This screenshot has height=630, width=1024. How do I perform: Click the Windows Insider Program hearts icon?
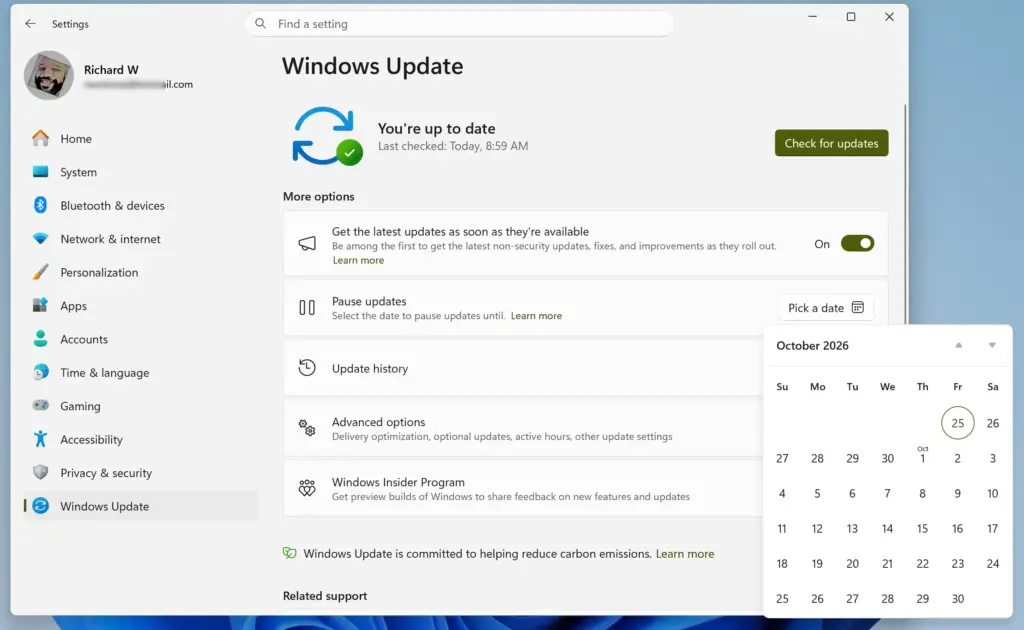(307, 488)
